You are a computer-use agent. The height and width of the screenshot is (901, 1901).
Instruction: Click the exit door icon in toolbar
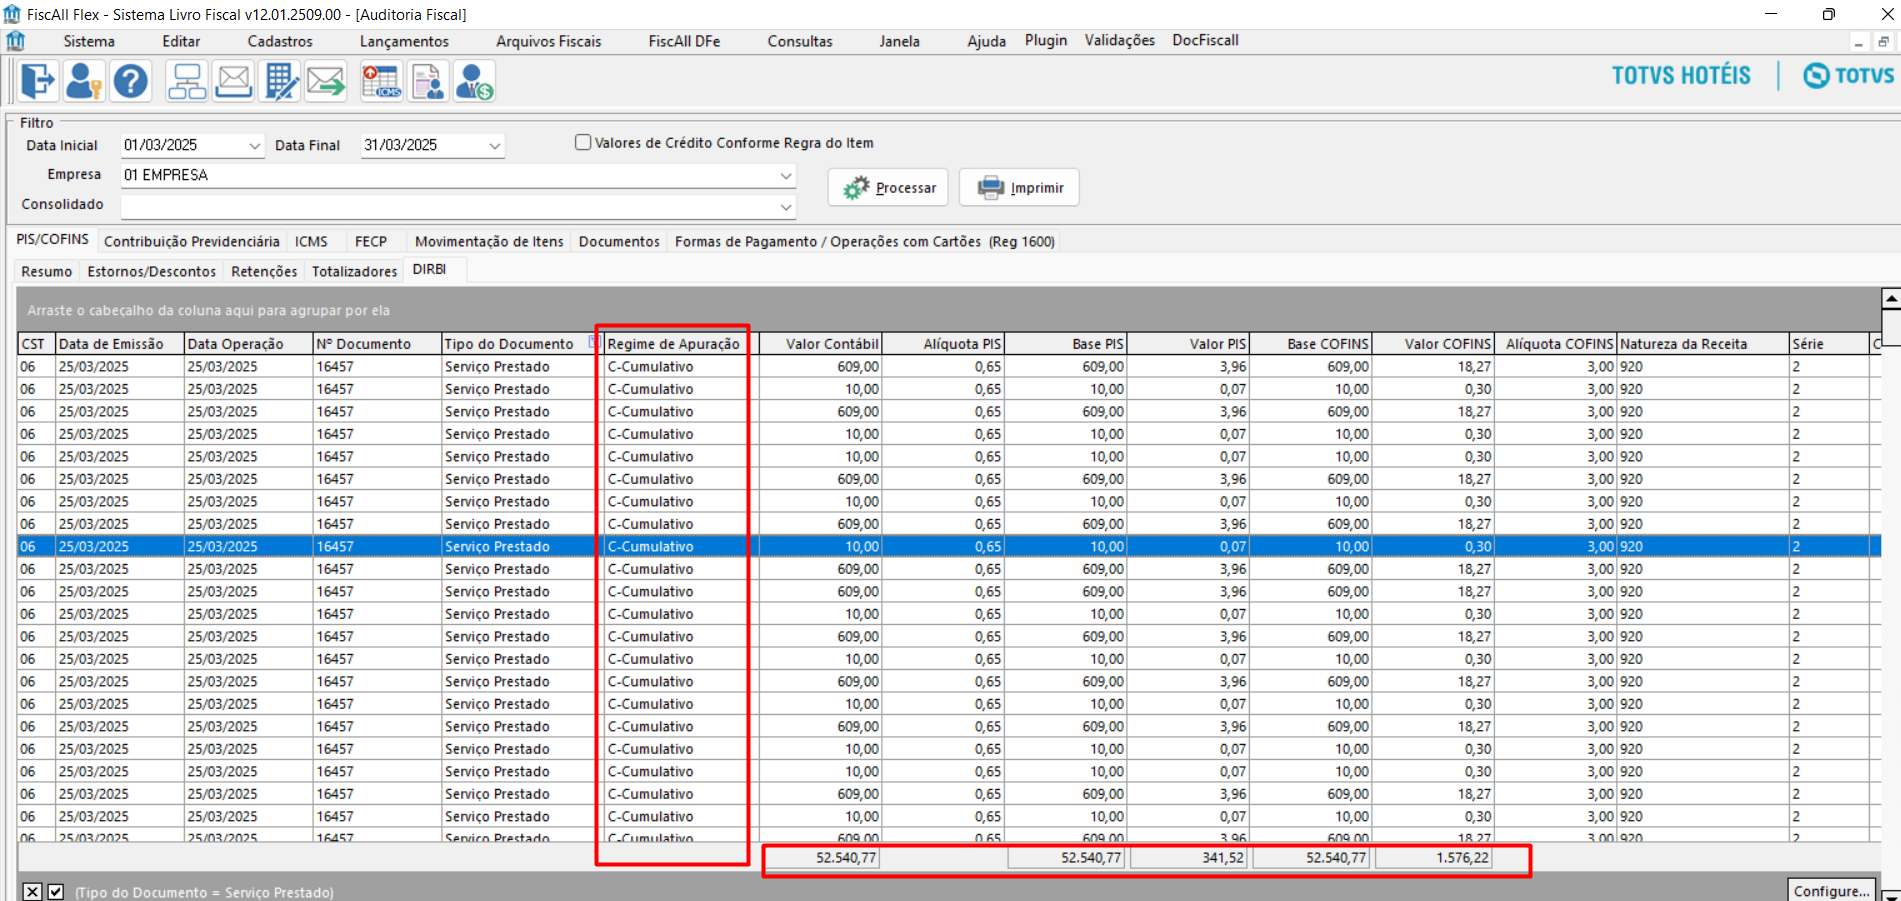(x=38, y=81)
